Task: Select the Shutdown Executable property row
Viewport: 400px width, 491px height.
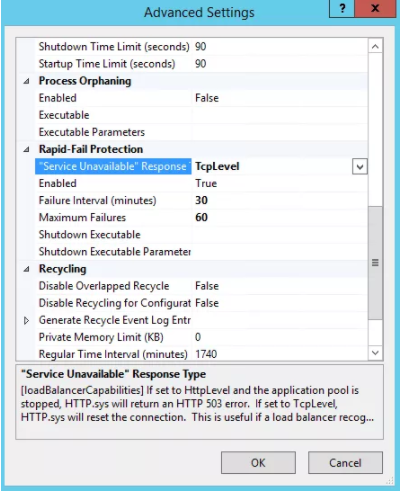Action: [201, 235]
